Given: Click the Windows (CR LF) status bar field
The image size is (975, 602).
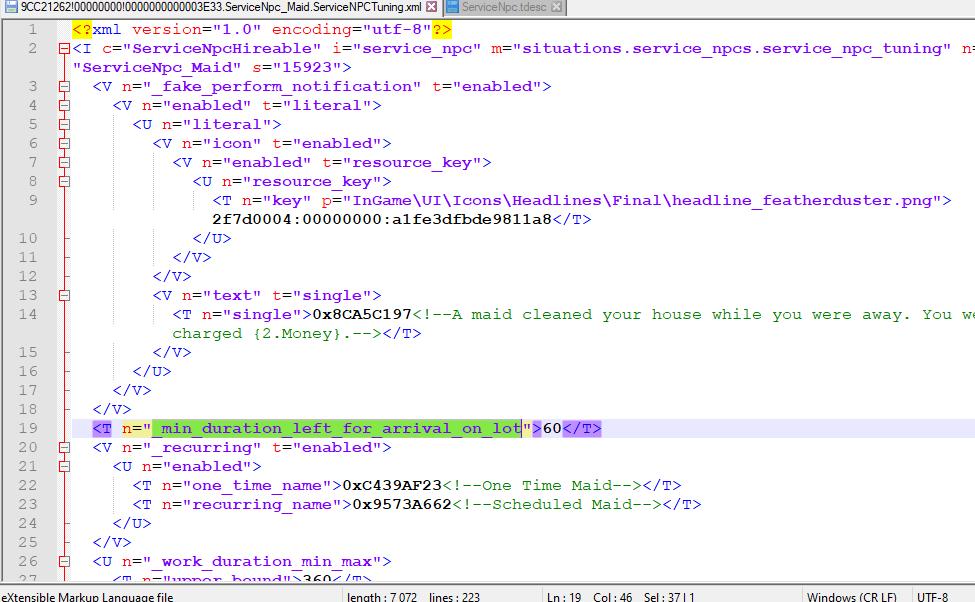Looking at the screenshot, I should 851,596.
